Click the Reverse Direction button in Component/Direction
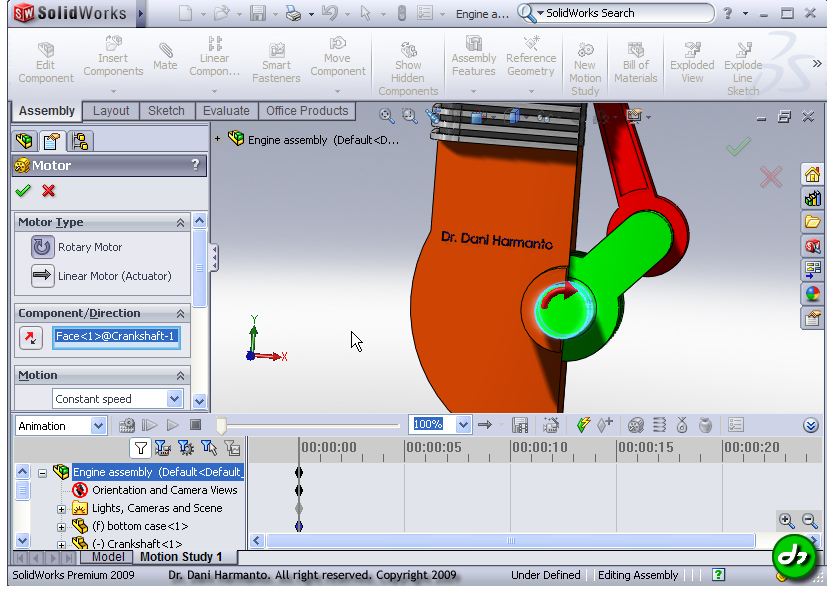 coord(31,338)
